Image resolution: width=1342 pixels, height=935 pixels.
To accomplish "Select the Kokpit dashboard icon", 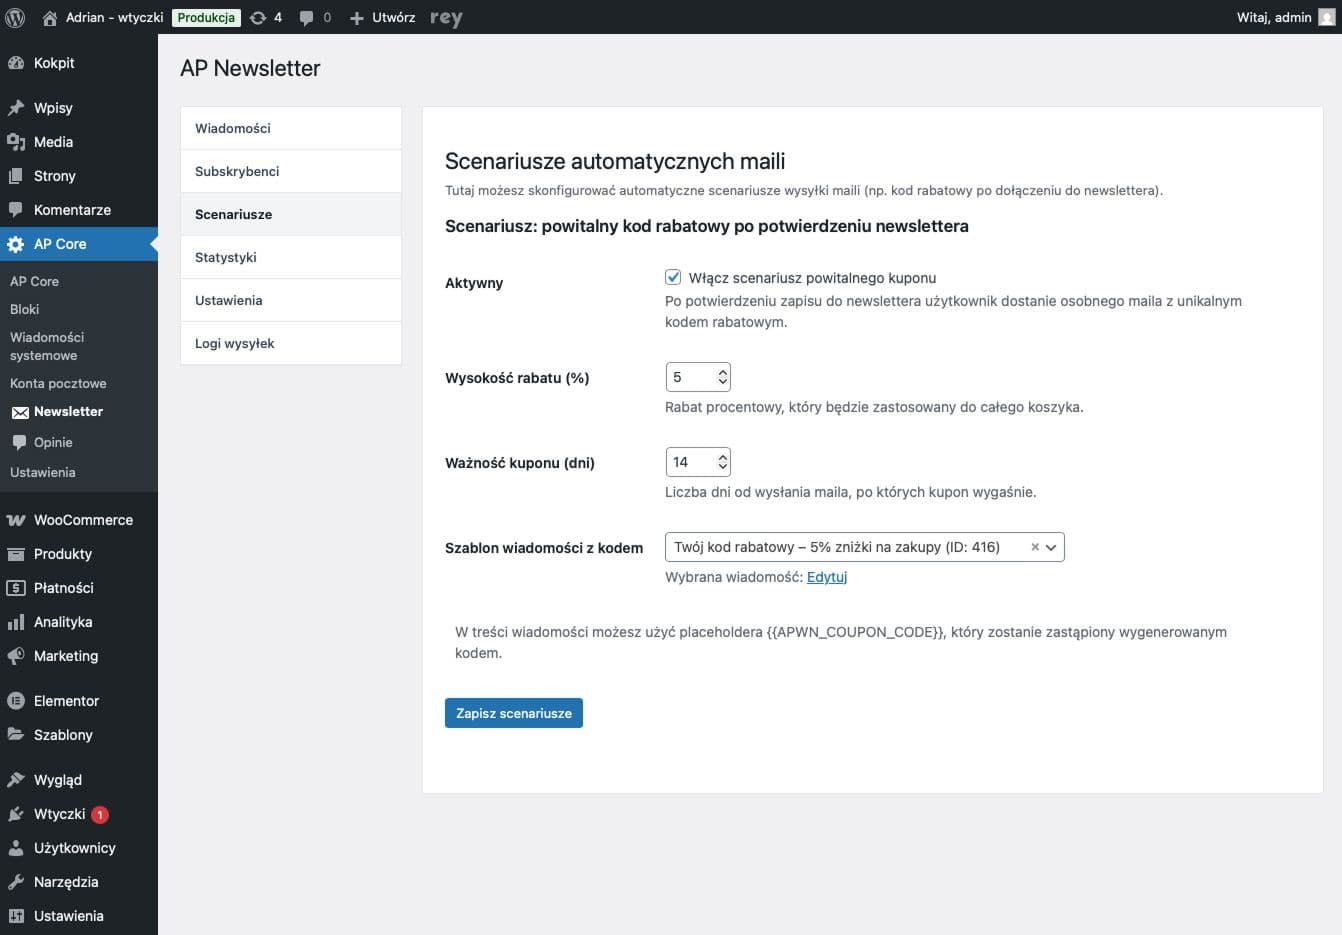I will [15, 62].
